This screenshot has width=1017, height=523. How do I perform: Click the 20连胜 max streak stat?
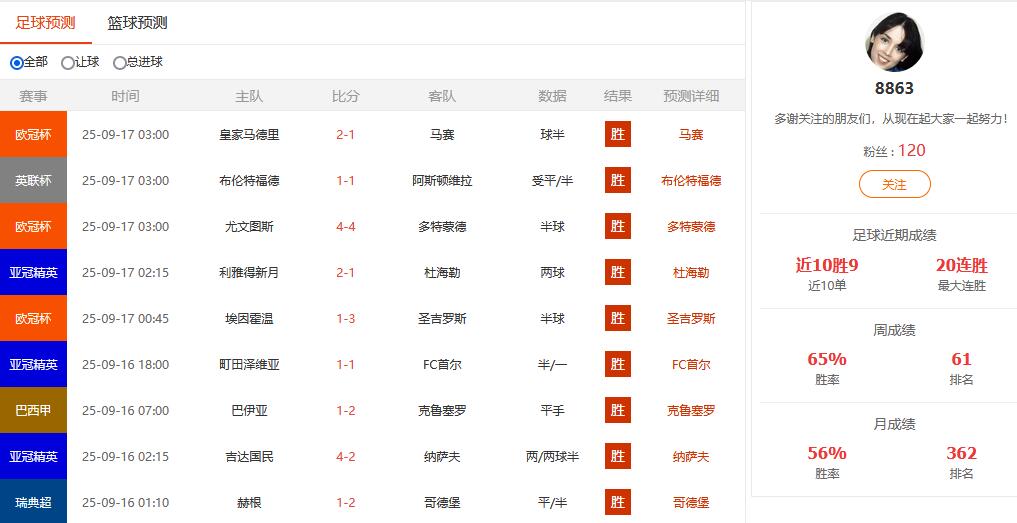961,265
